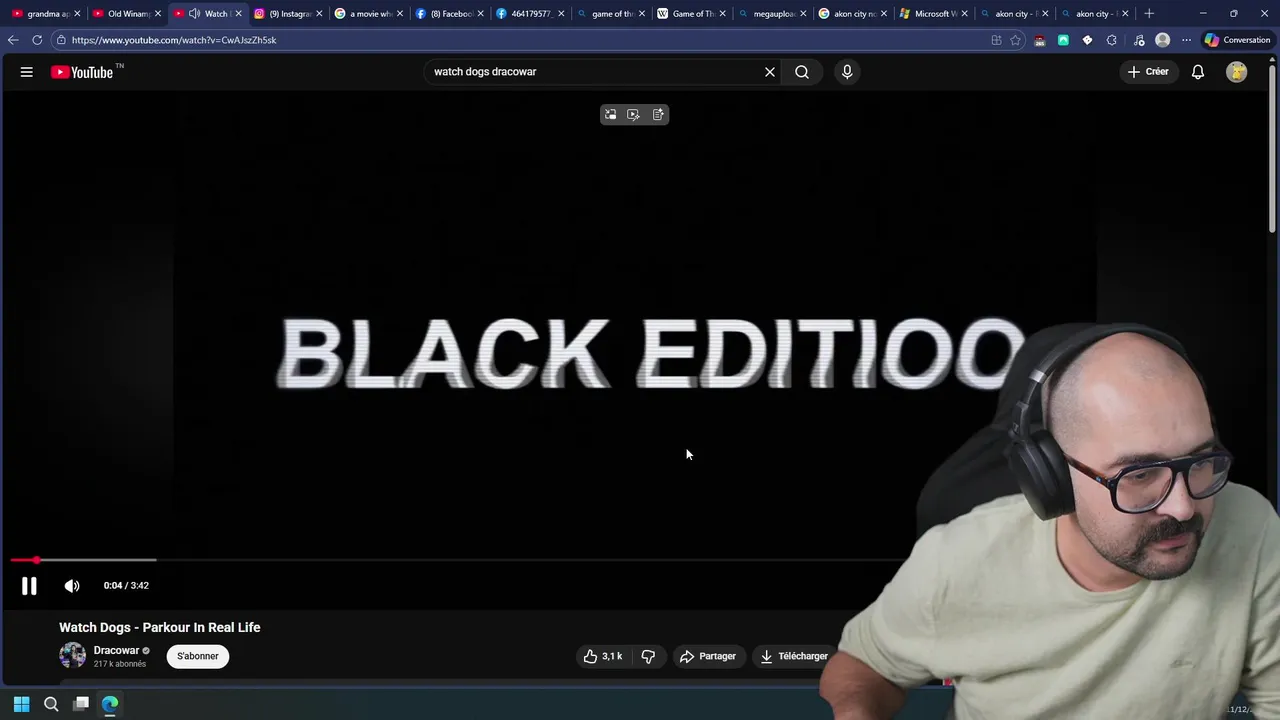Start voice search with the microphone

click(x=847, y=72)
